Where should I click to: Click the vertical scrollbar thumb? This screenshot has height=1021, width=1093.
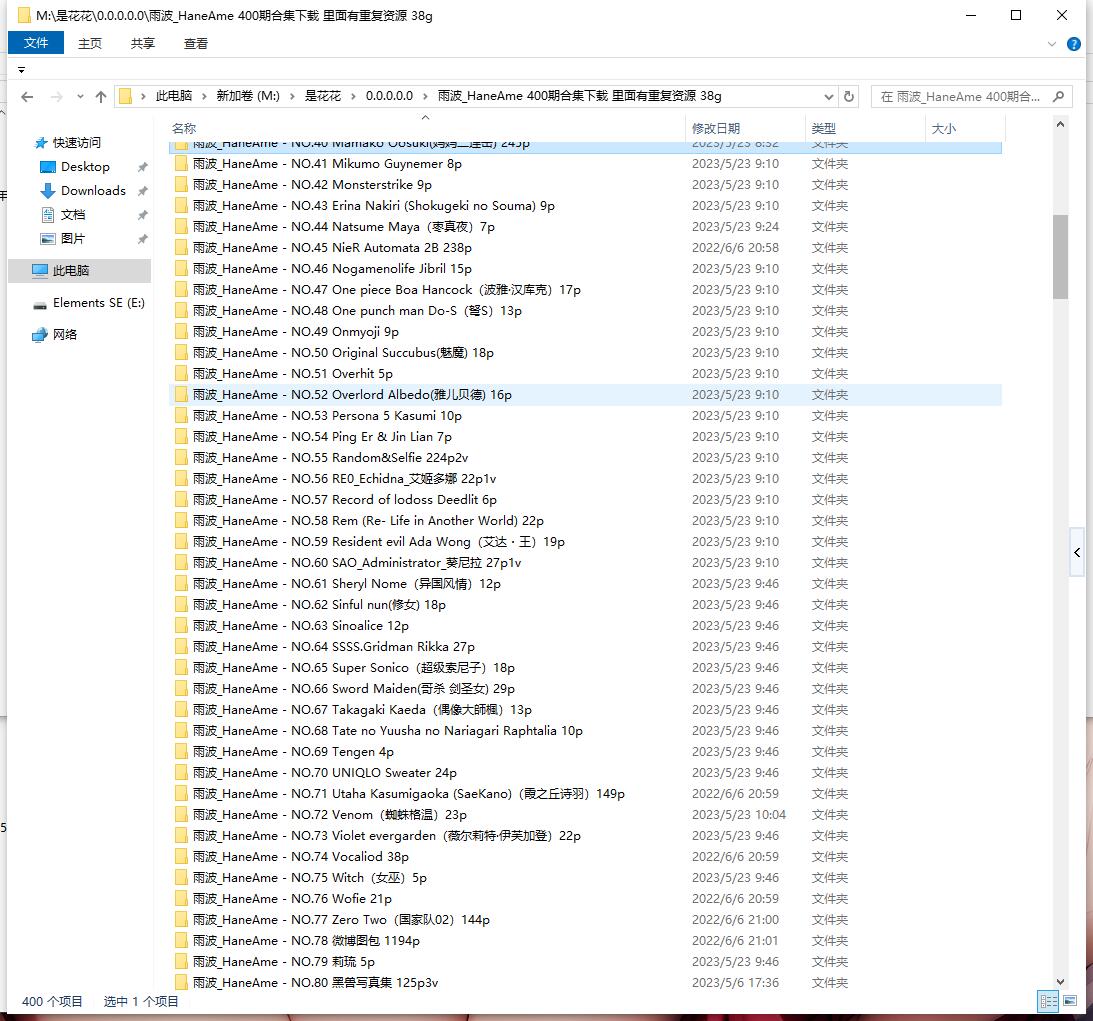pos(1060,256)
